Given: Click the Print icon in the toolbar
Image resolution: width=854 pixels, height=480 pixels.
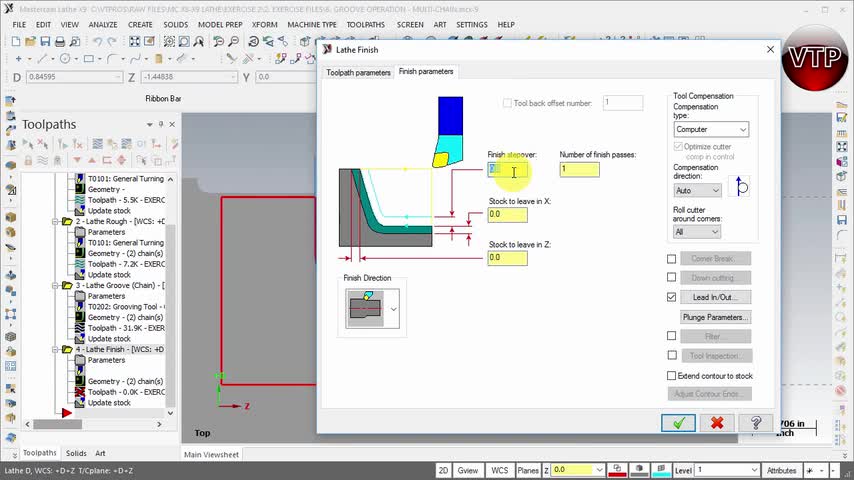Looking at the screenshot, I should [60, 41].
